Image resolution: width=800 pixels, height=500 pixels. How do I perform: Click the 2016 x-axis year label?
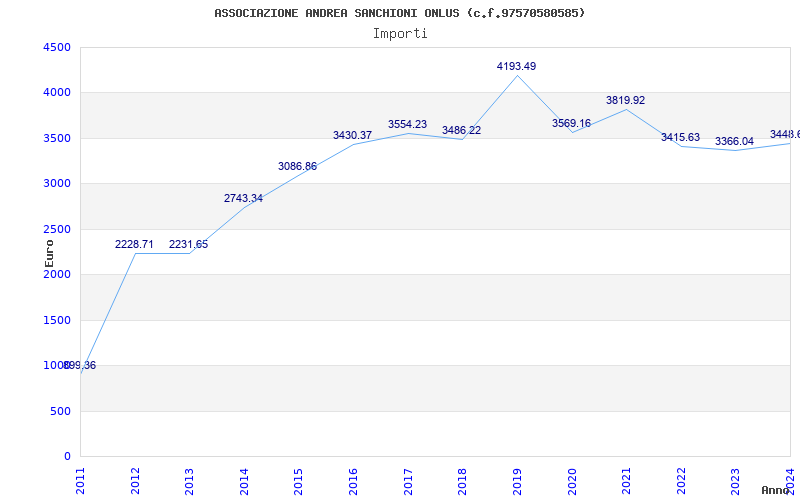point(353,481)
